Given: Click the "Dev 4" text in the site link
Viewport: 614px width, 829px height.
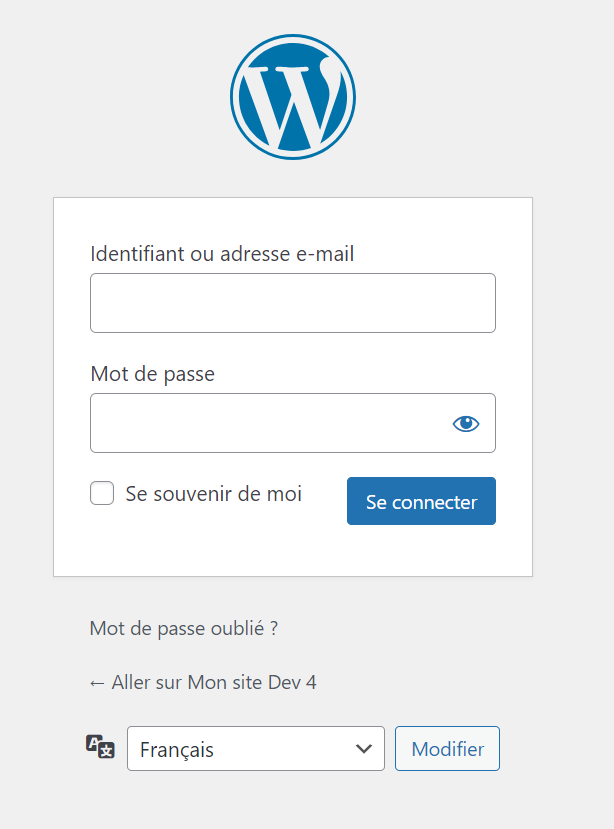Looking at the screenshot, I should pos(292,683).
